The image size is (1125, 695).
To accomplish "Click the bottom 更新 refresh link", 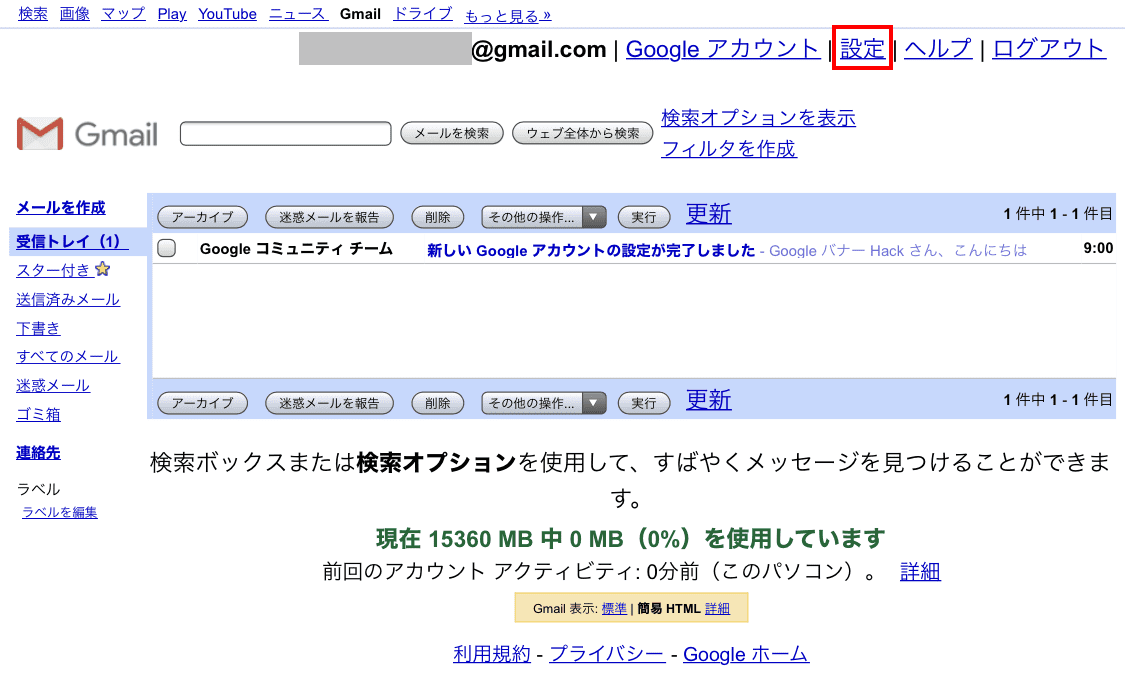I will pos(709,400).
